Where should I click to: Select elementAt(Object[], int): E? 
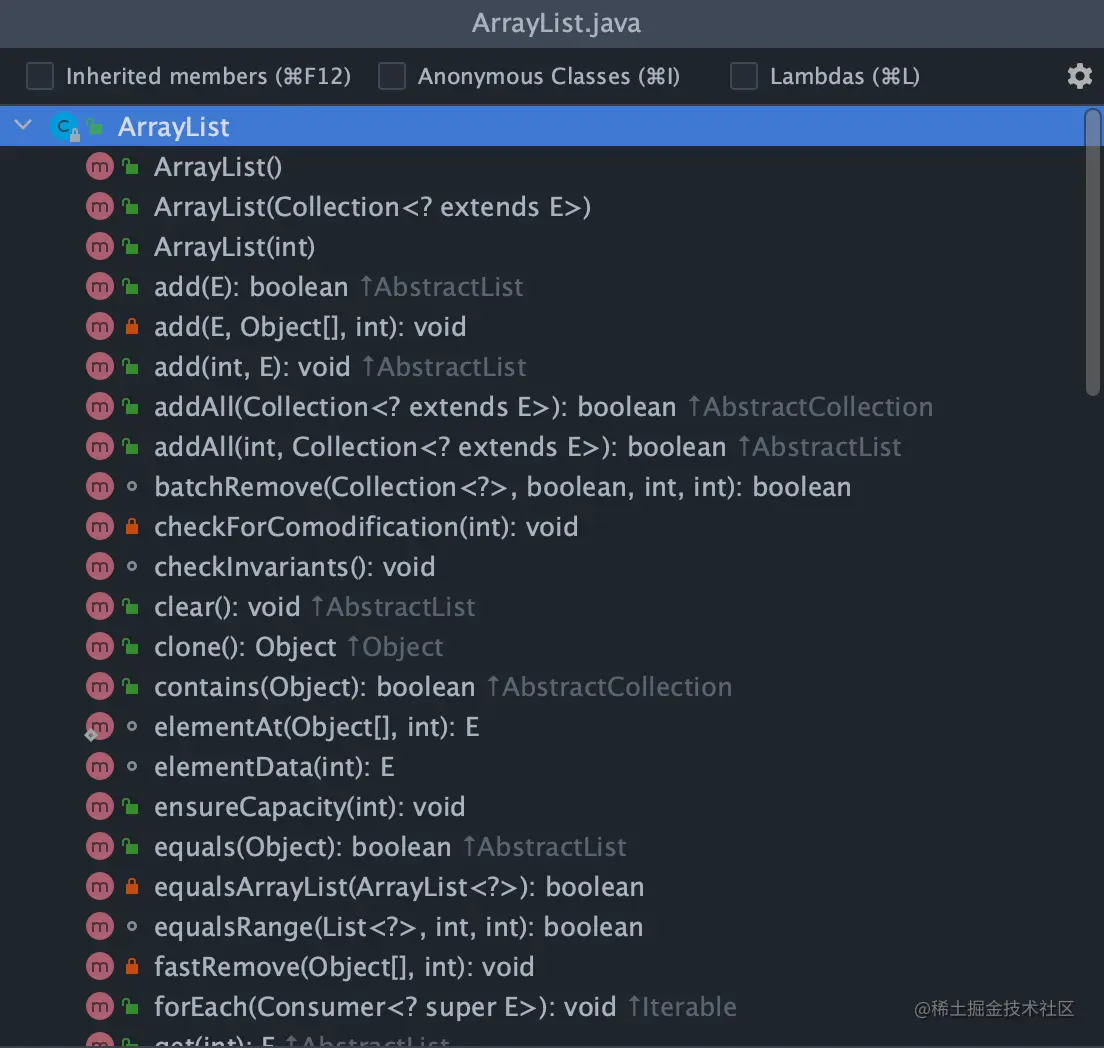click(x=317, y=728)
